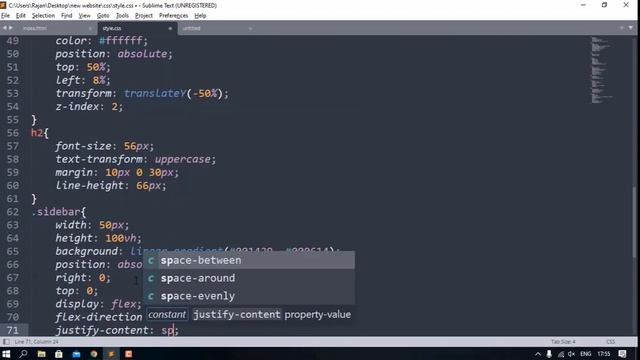Image resolution: width=640 pixels, height=360 pixels.
Task: Open the Project menu
Action: (144, 16)
